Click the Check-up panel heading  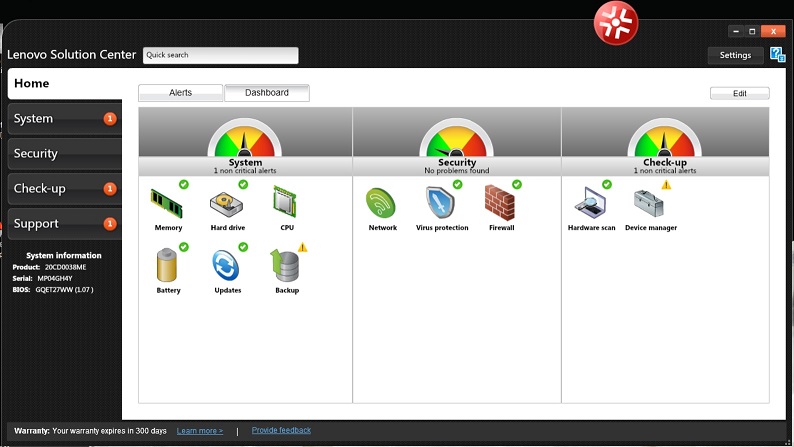[665, 162]
